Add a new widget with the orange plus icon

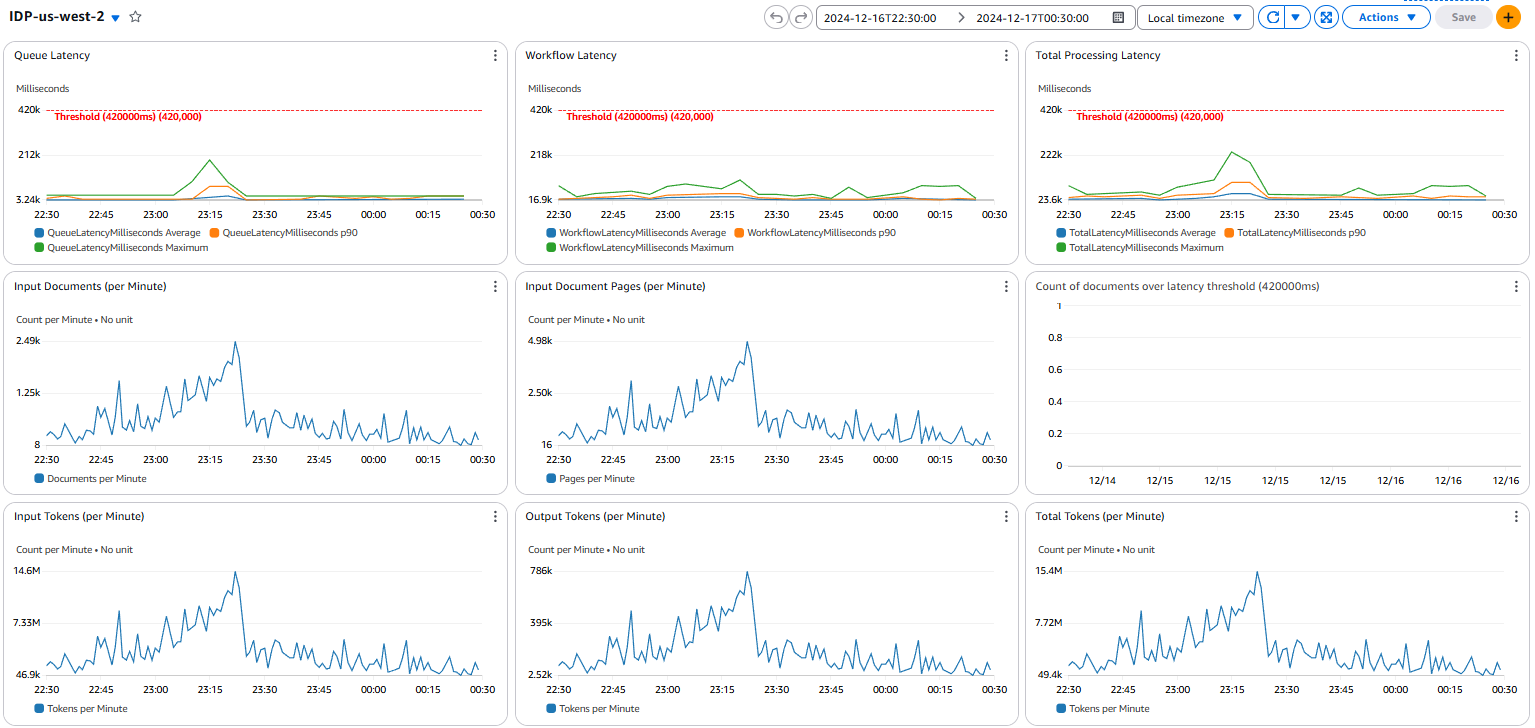coord(1508,17)
